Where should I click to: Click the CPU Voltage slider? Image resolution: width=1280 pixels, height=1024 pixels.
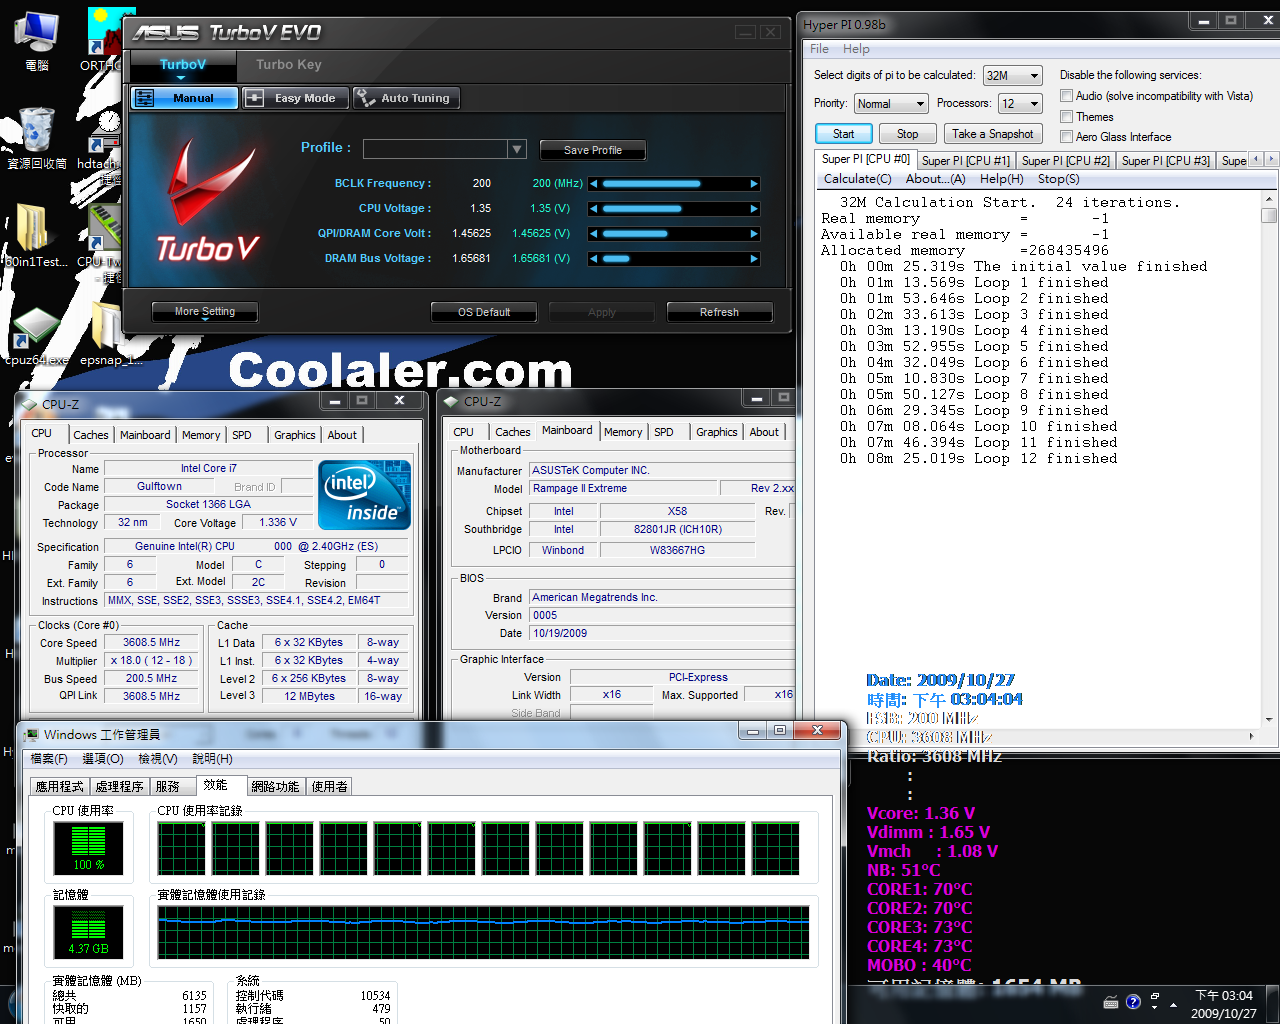674,209
